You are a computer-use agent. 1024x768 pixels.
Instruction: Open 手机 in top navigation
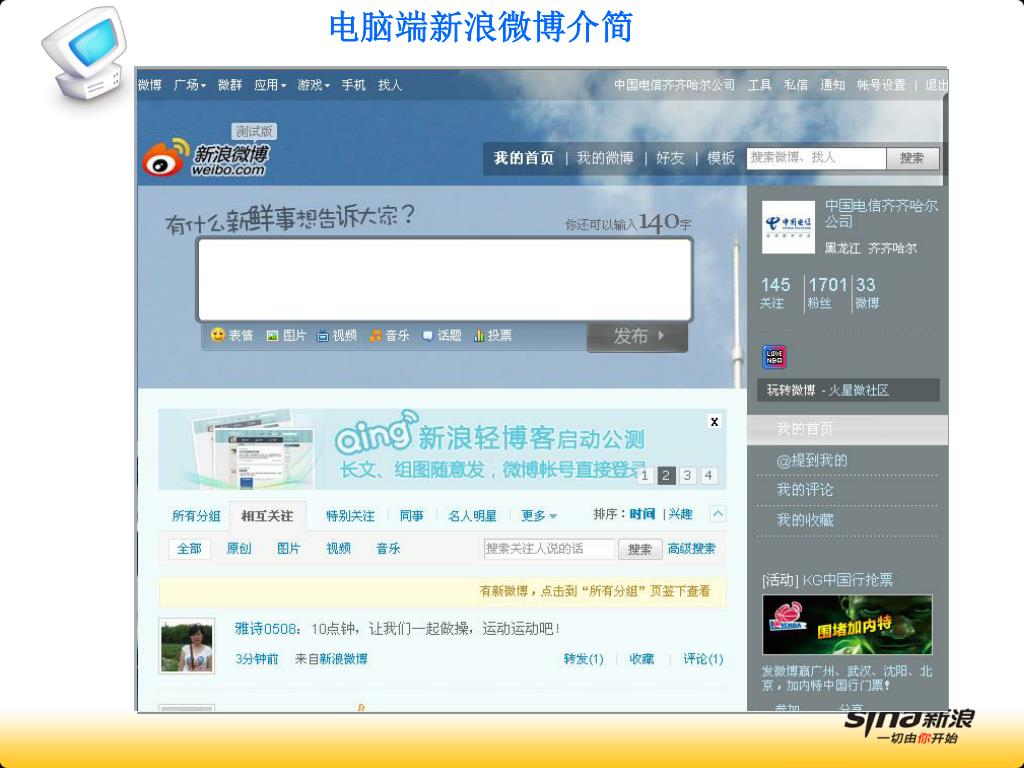353,85
